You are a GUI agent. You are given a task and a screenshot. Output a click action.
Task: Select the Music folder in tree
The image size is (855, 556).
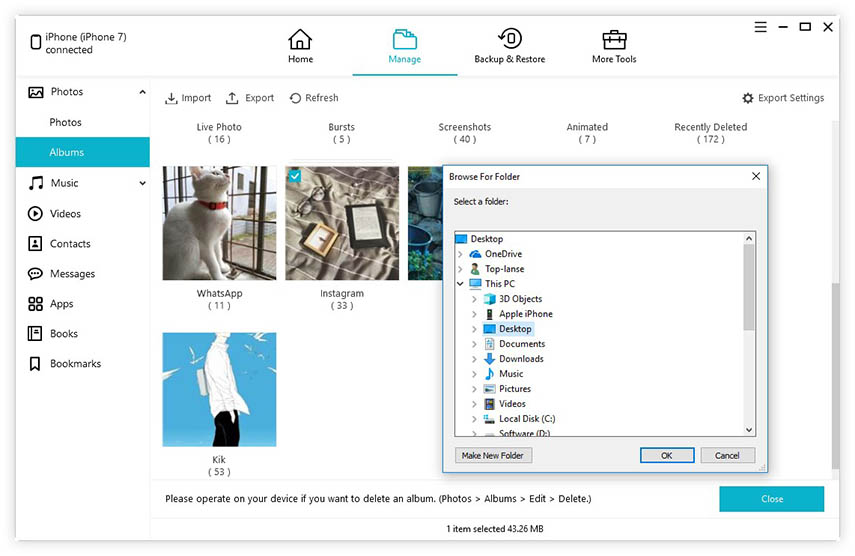[511, 374]
